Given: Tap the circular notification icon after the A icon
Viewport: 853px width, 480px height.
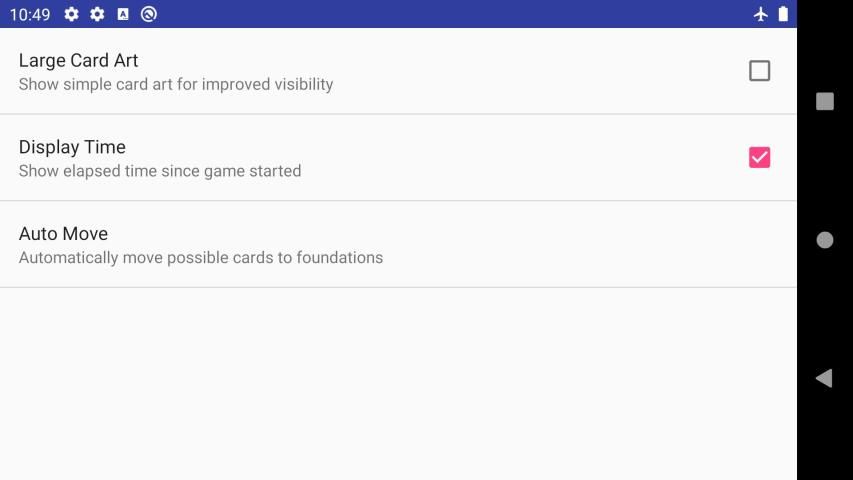Looking at the screenshot, I should click(x=149, y=14).
